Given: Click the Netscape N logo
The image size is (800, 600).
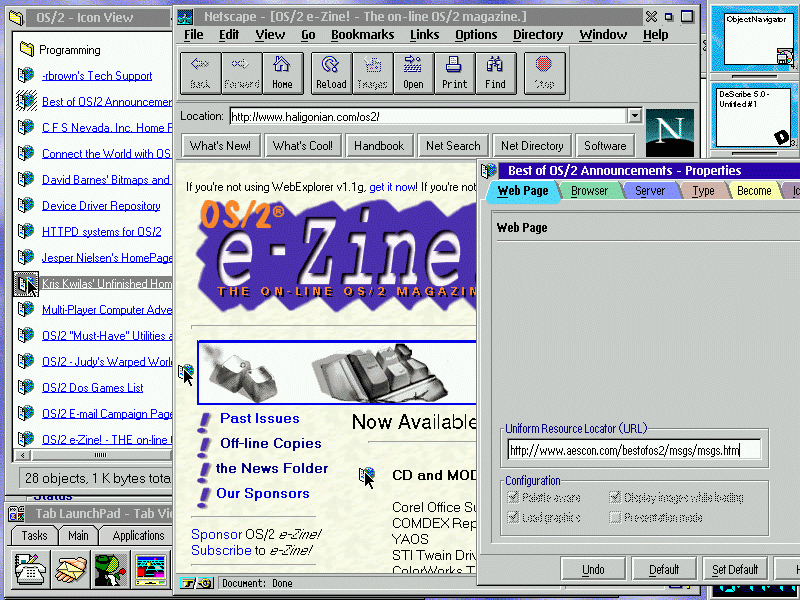Looking at the screenshot, I should [x=669, y=132].
